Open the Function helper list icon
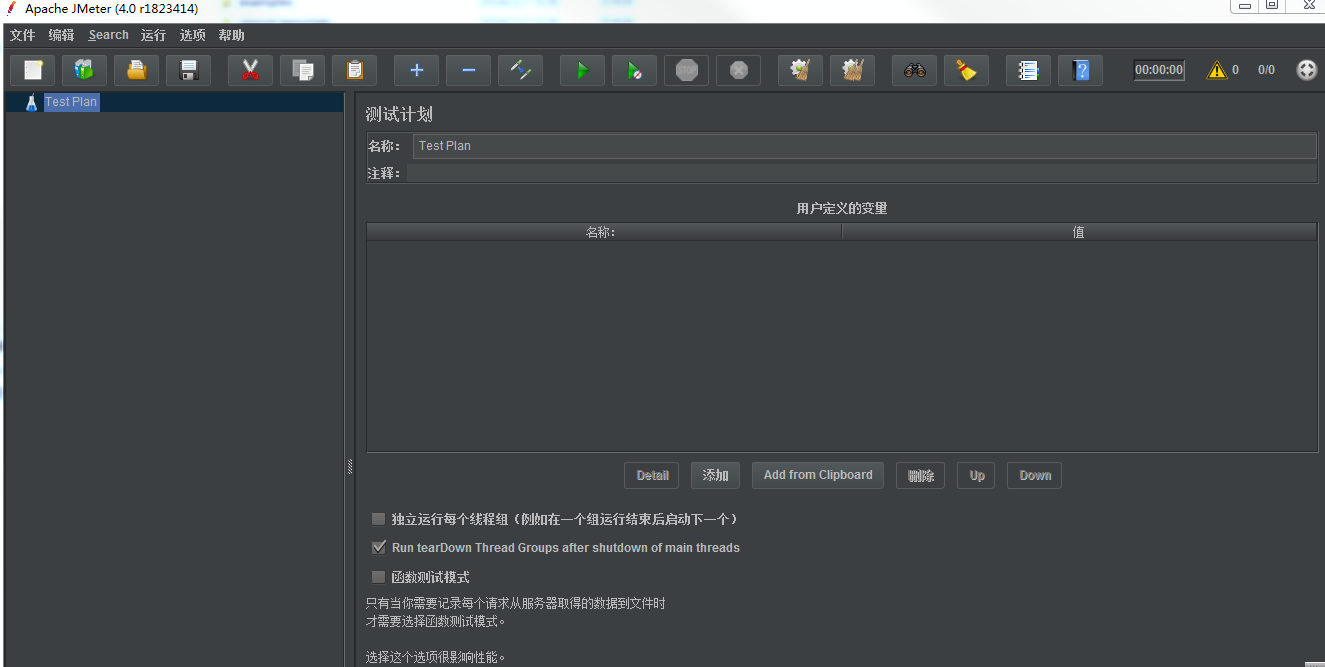Screen dimensions: 1325x667 (1029, 70)
